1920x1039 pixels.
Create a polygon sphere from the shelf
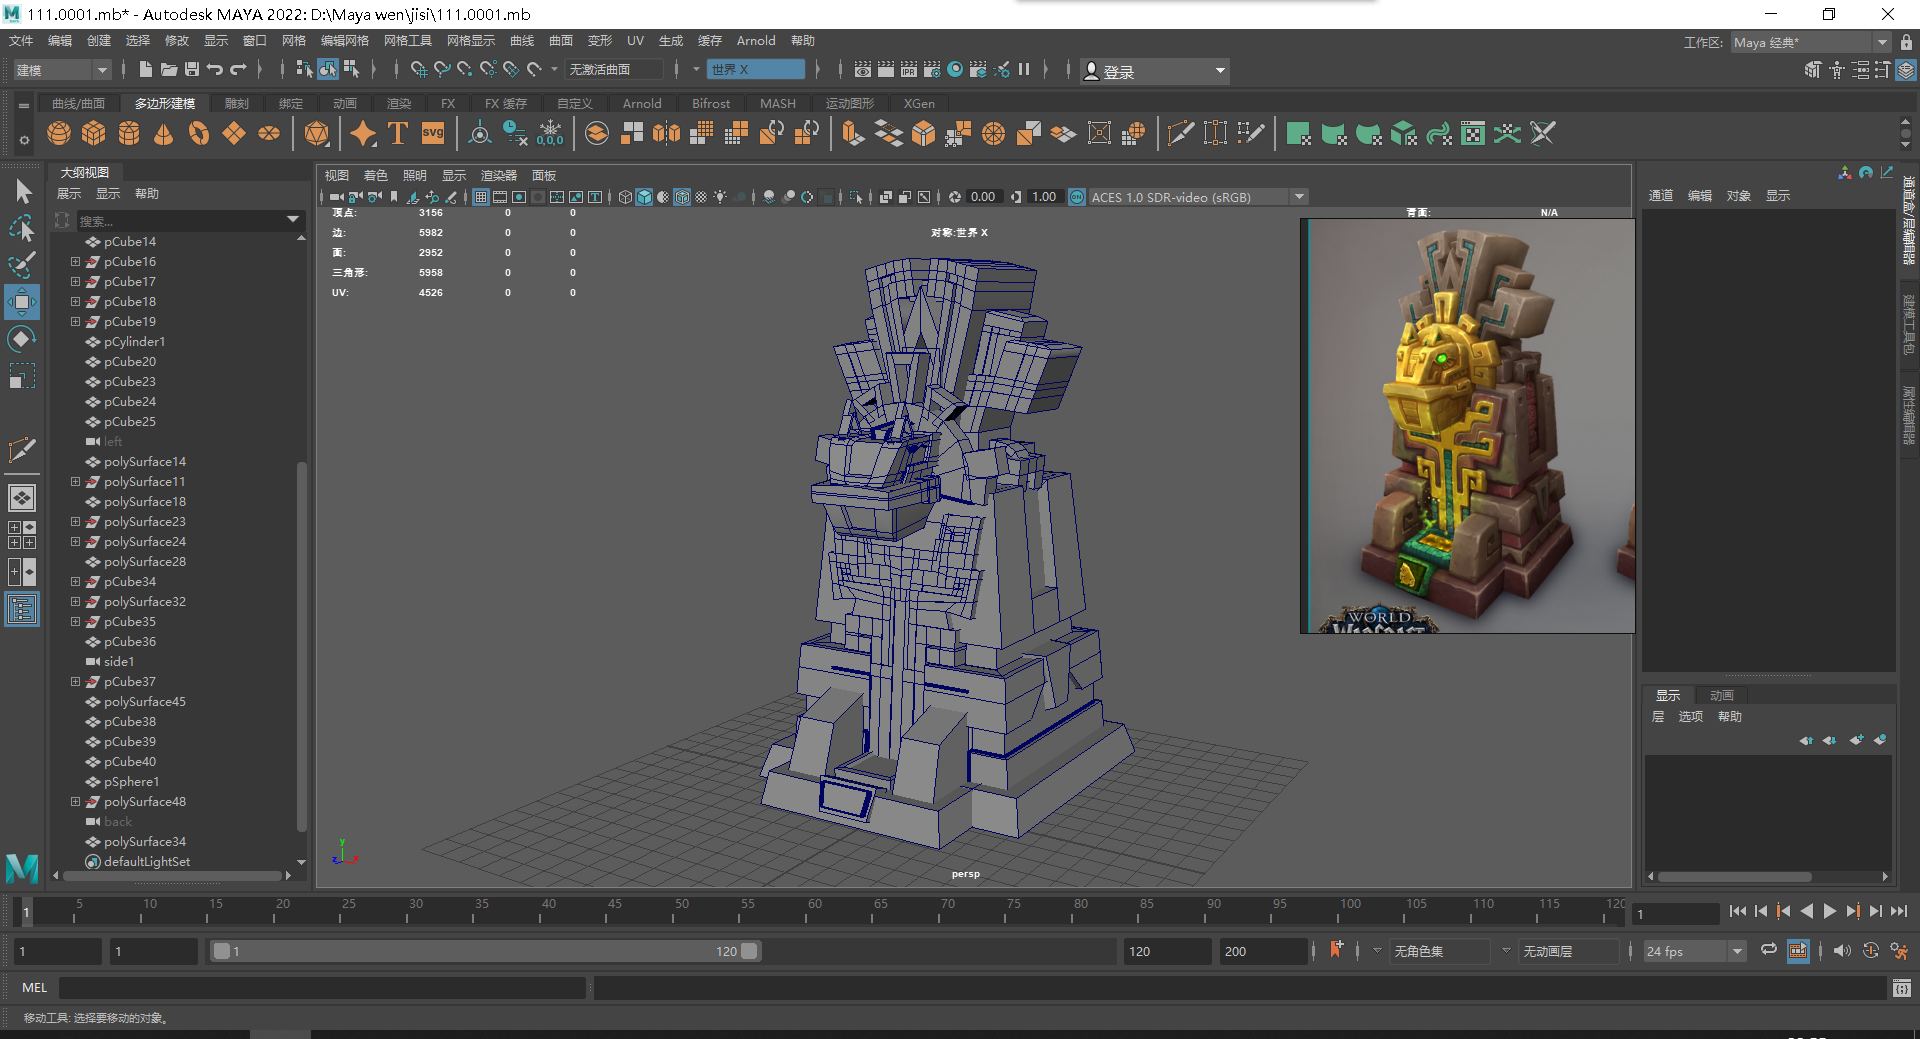59,133
